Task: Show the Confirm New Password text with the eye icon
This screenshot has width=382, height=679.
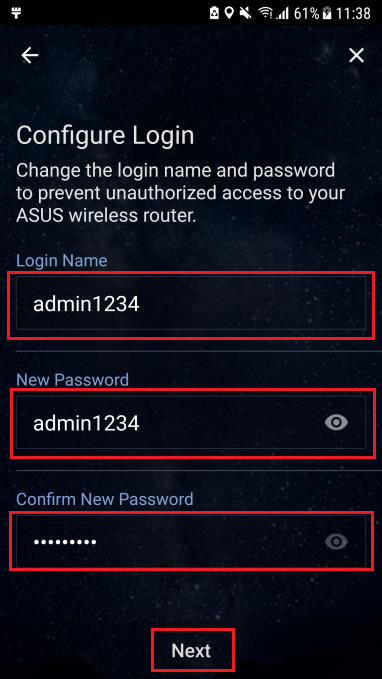Action: (x=336, y=541)
